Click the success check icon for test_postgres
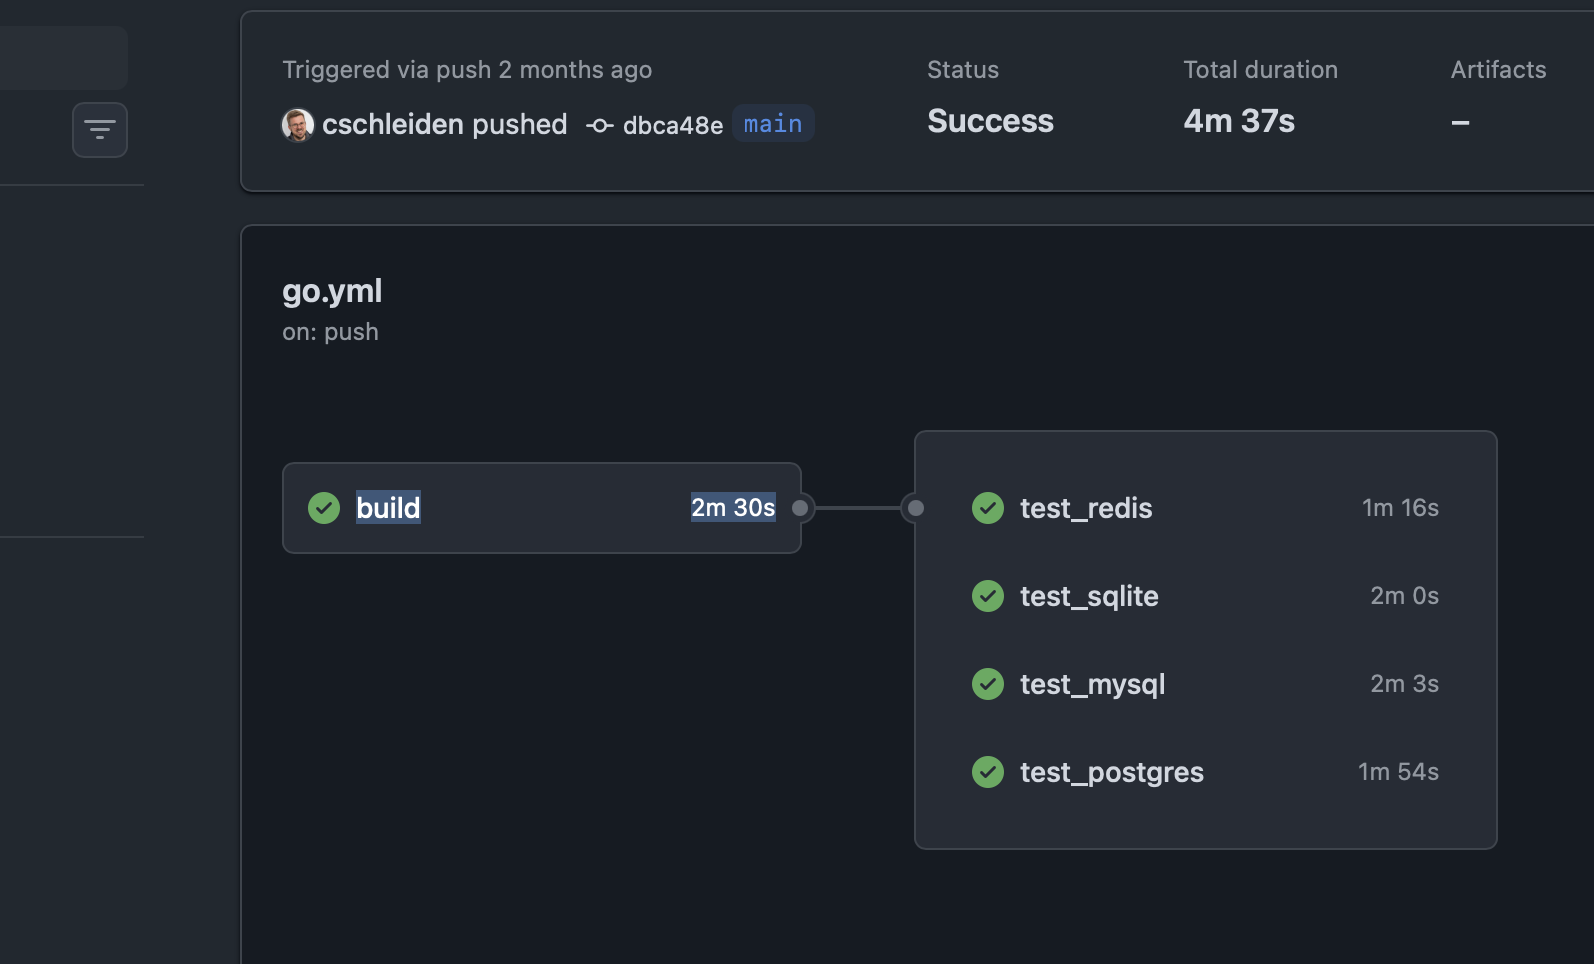 (x=988, y=772)
